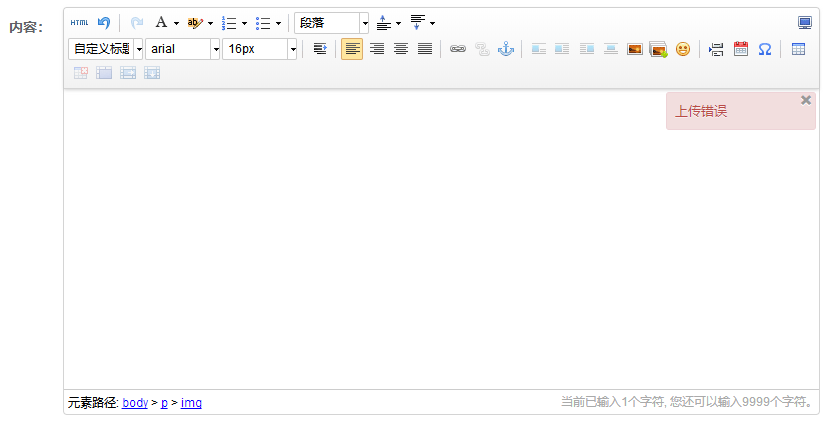
Task: Expand spacing-before-paragraph options arrow
Action: click(398, 23)
